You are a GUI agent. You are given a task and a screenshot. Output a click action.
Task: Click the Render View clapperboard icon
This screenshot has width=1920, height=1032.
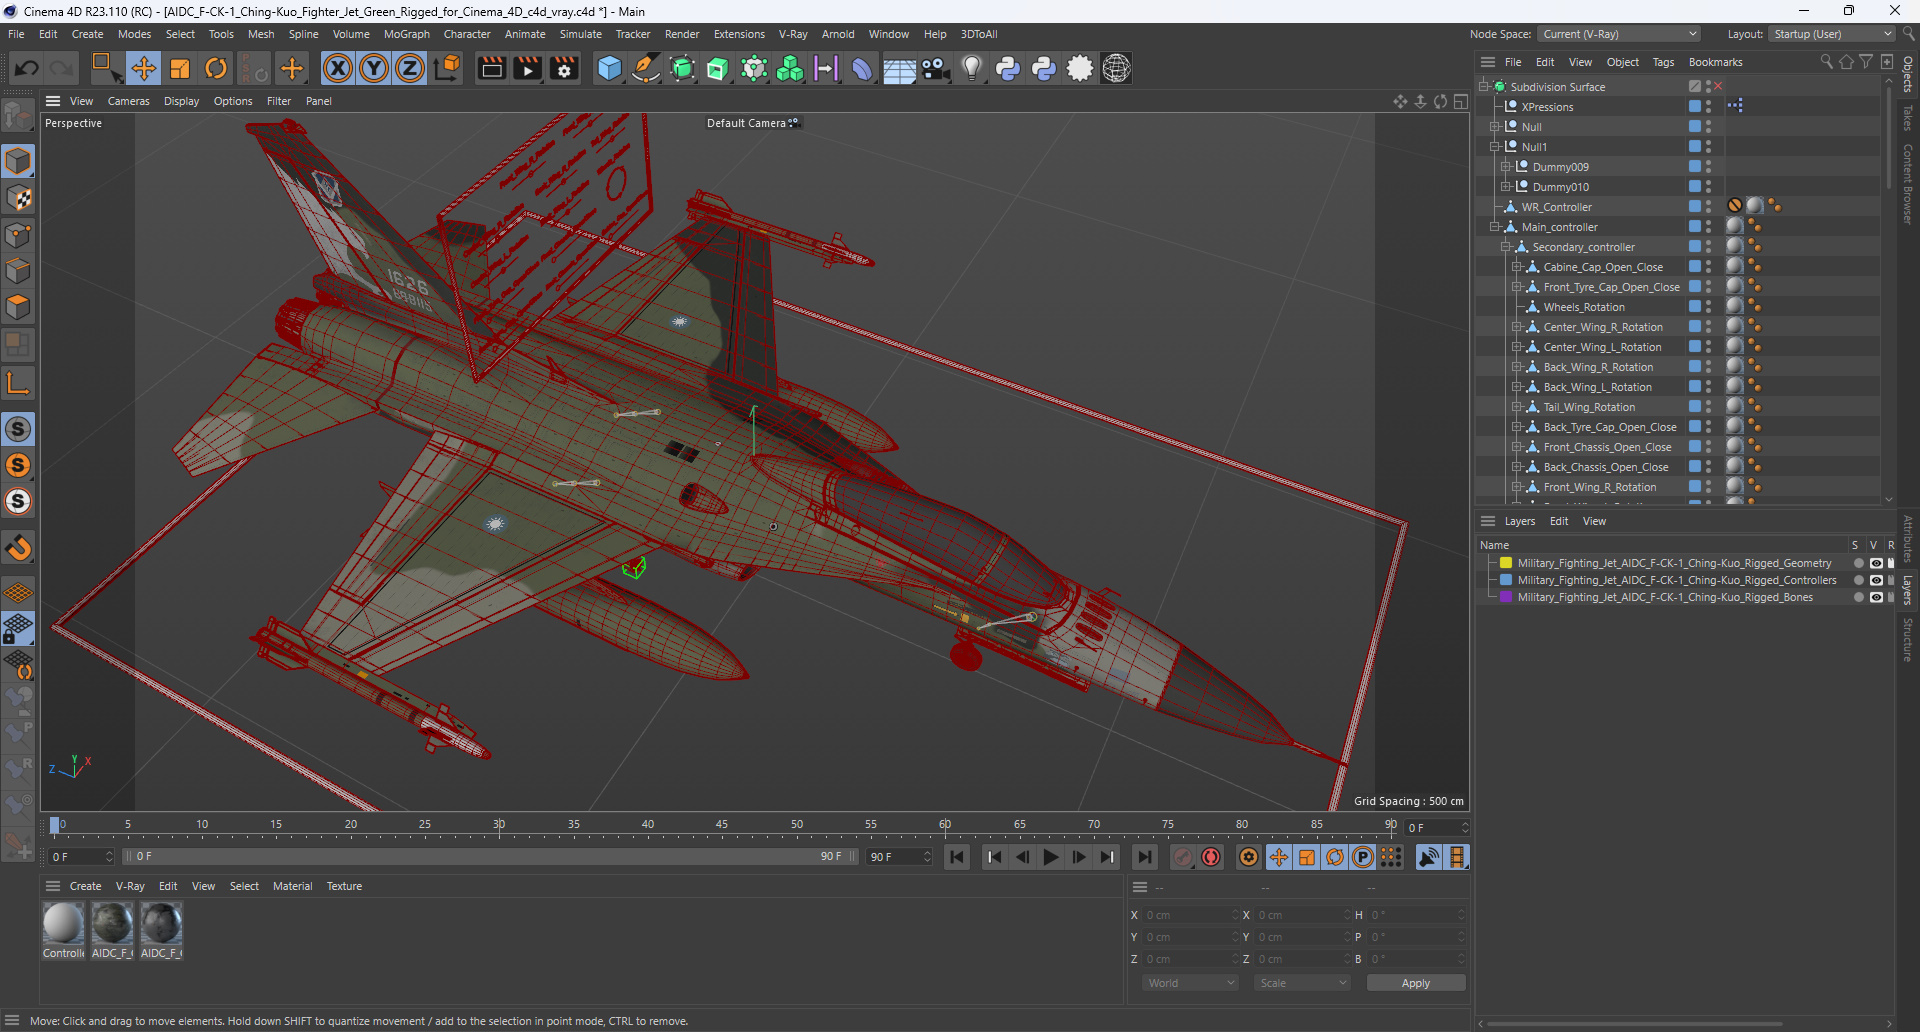pos(491,68)
